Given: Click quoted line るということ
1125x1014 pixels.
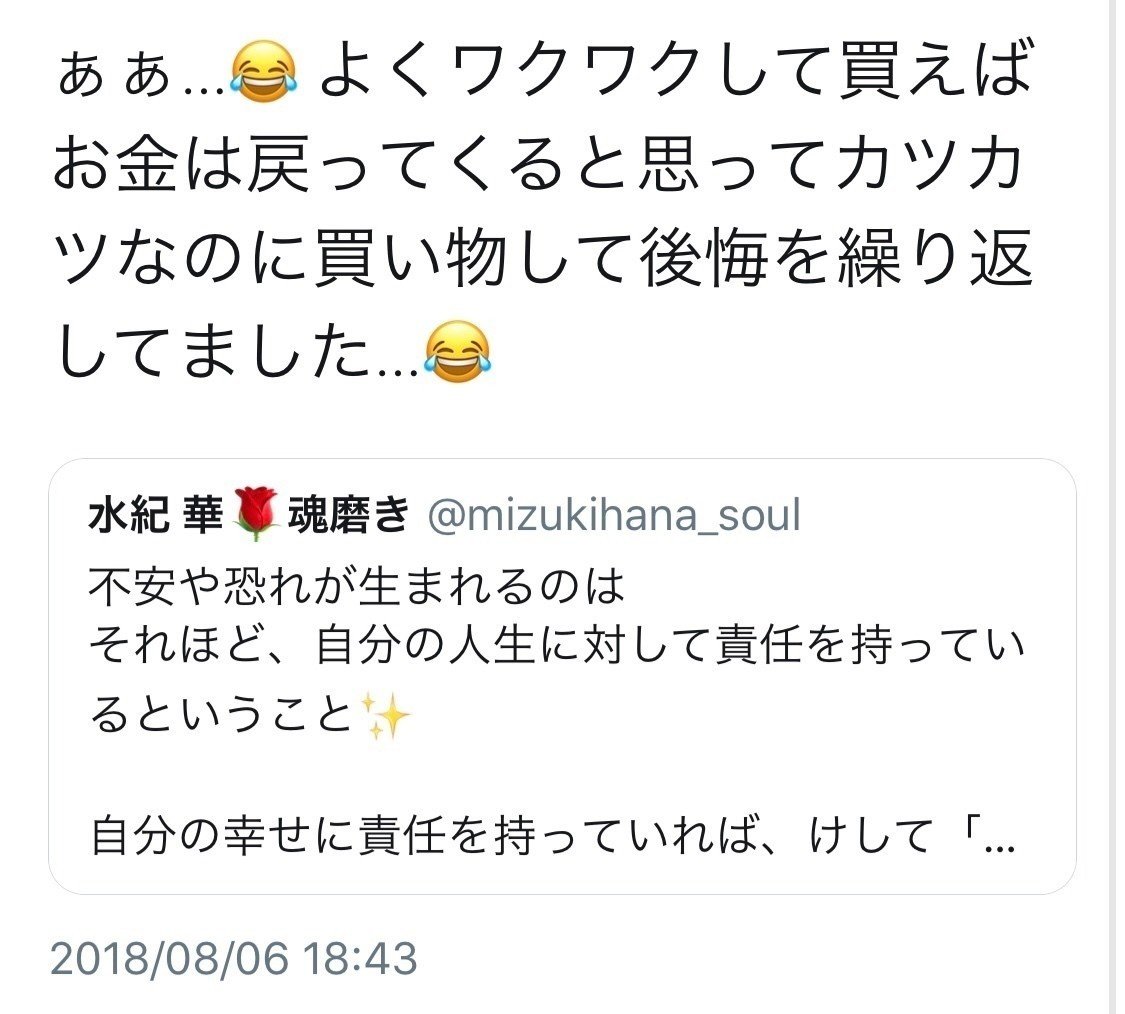Looking at the screenshot, I should 222,715.
